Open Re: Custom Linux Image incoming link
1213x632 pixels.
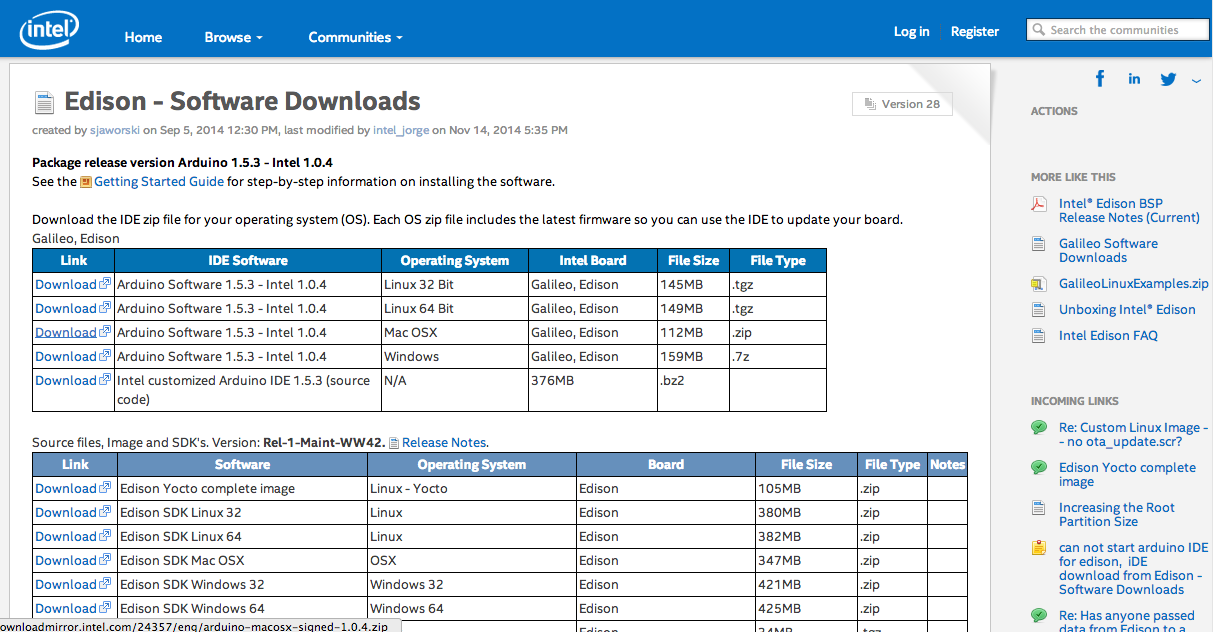click(1134, 434)
